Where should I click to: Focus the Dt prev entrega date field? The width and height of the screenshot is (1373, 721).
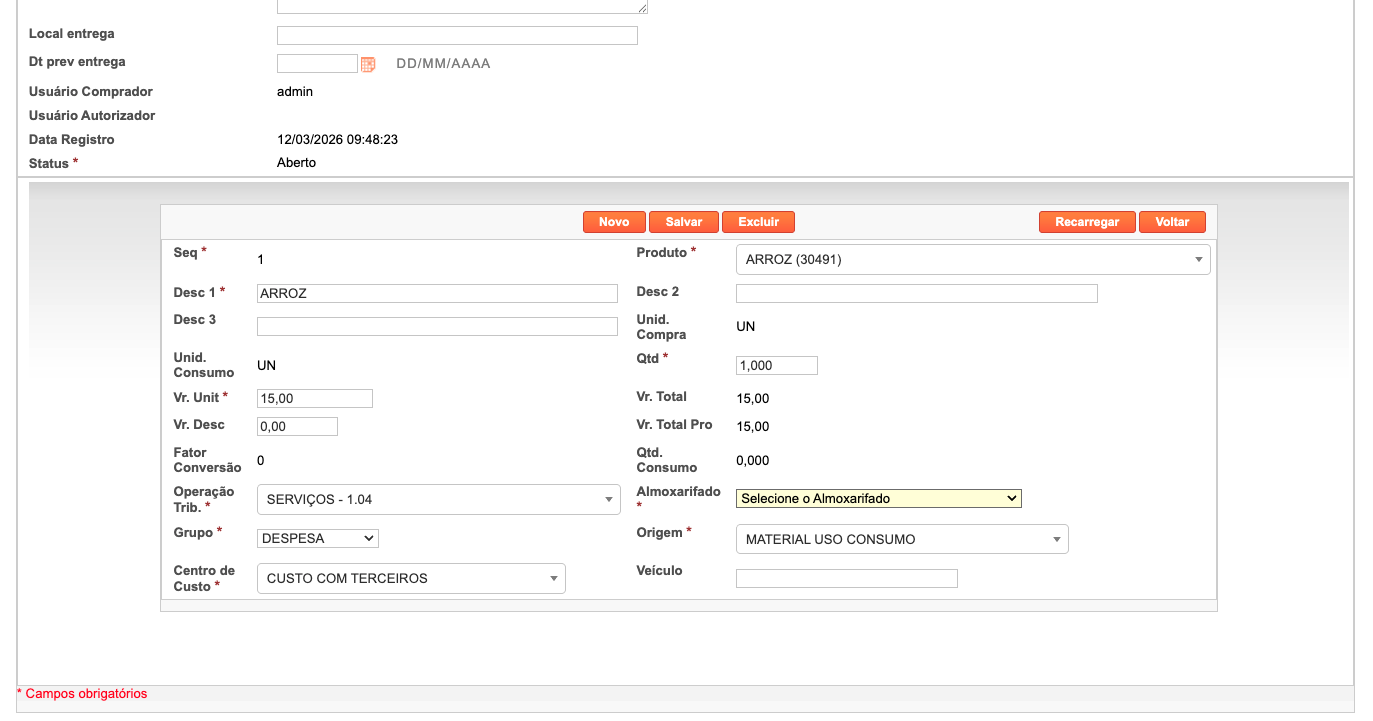316,64
